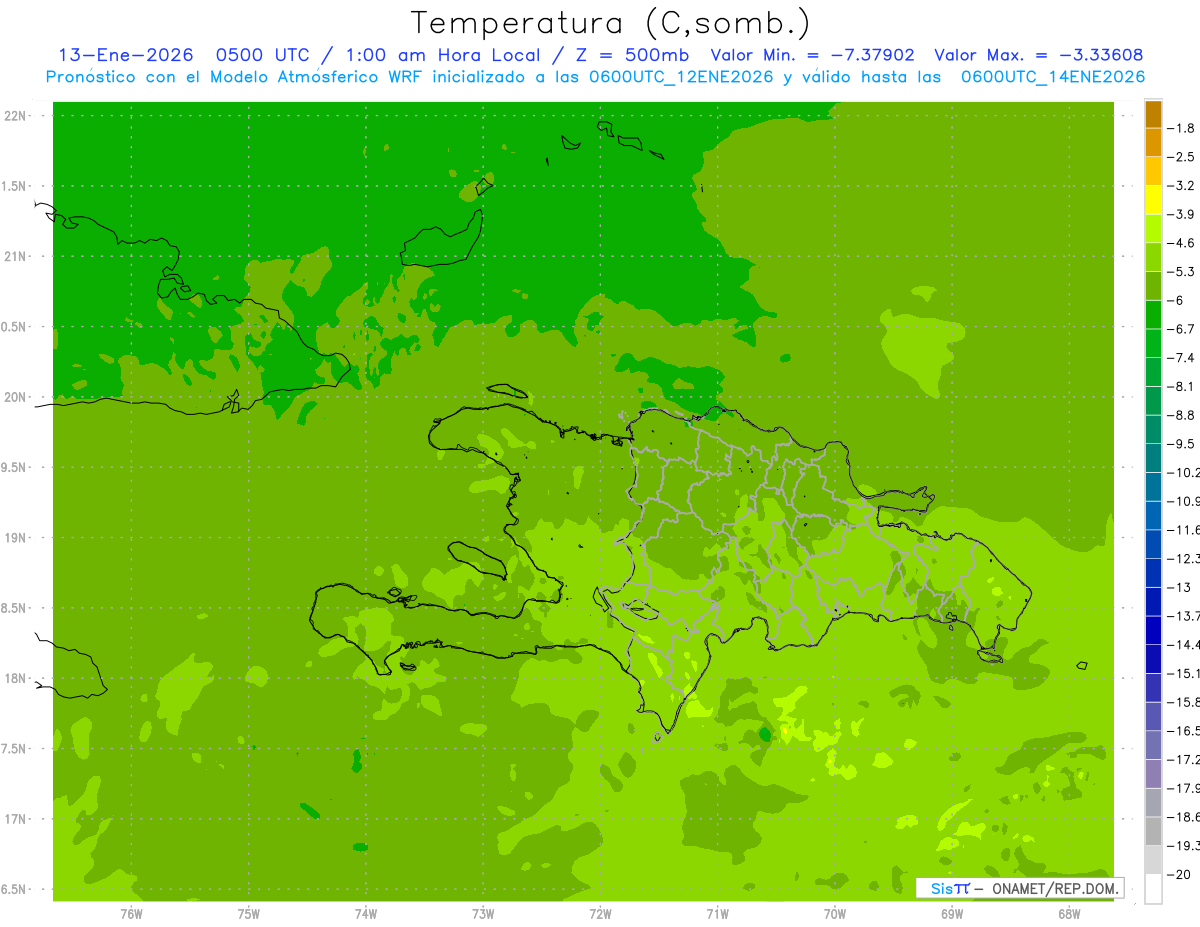Pick the blue swatch between -11.6 and -12.3
The height and width of the screenshot is (927, 1200).
(x=1153, y=544)
